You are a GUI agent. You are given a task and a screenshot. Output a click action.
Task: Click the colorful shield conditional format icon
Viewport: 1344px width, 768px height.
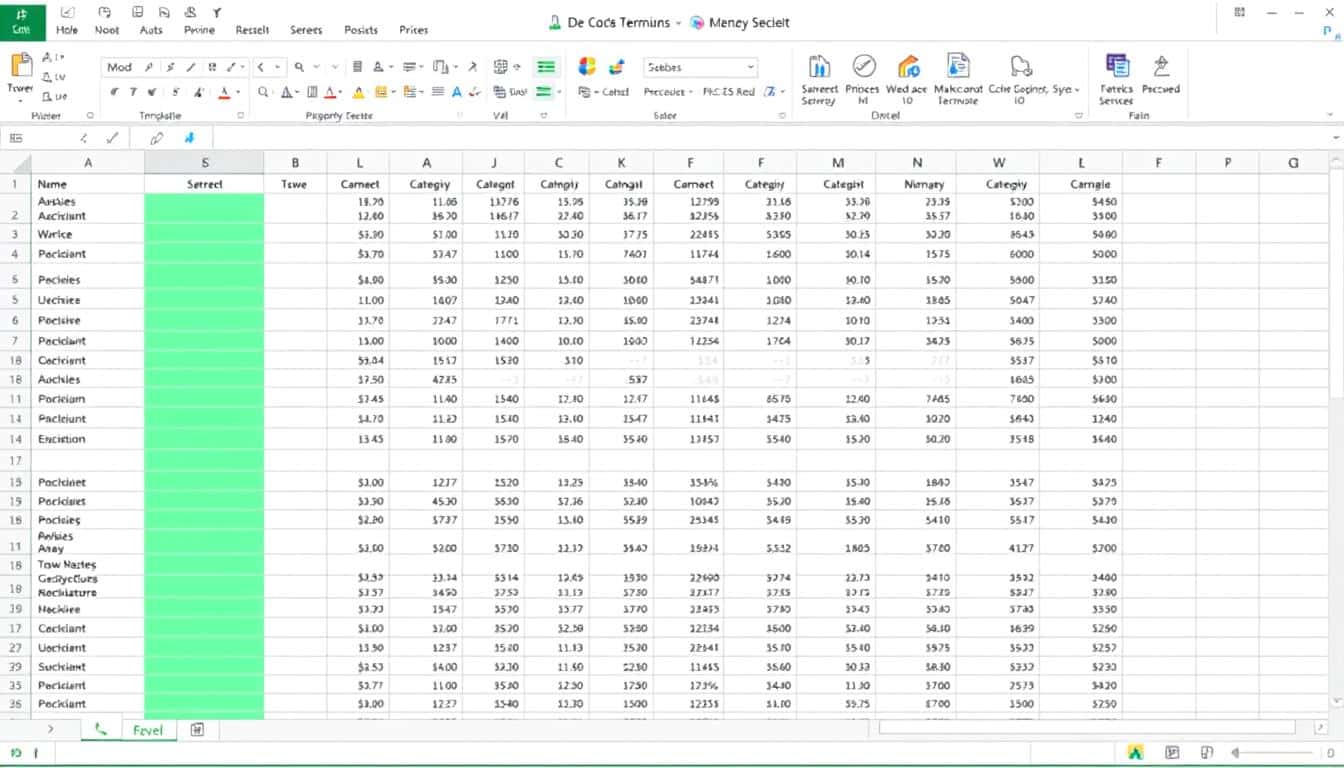[x=587, y=67]
